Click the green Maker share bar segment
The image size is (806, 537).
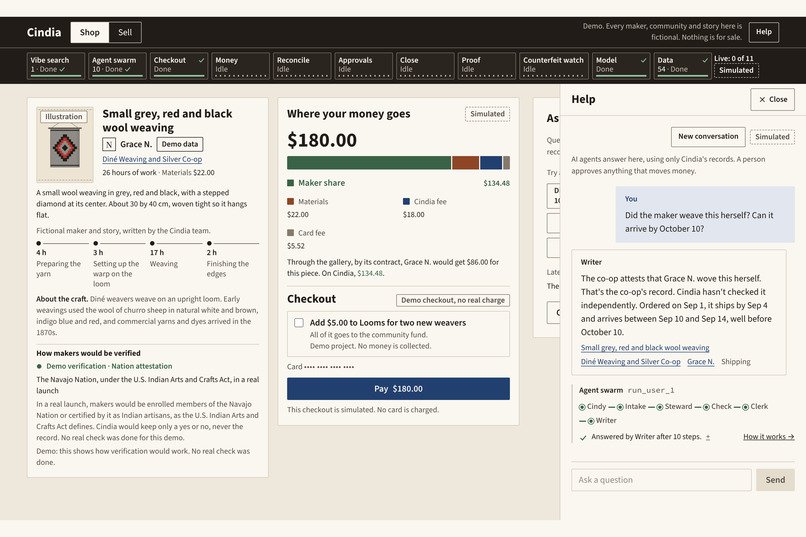coord(369,163)
